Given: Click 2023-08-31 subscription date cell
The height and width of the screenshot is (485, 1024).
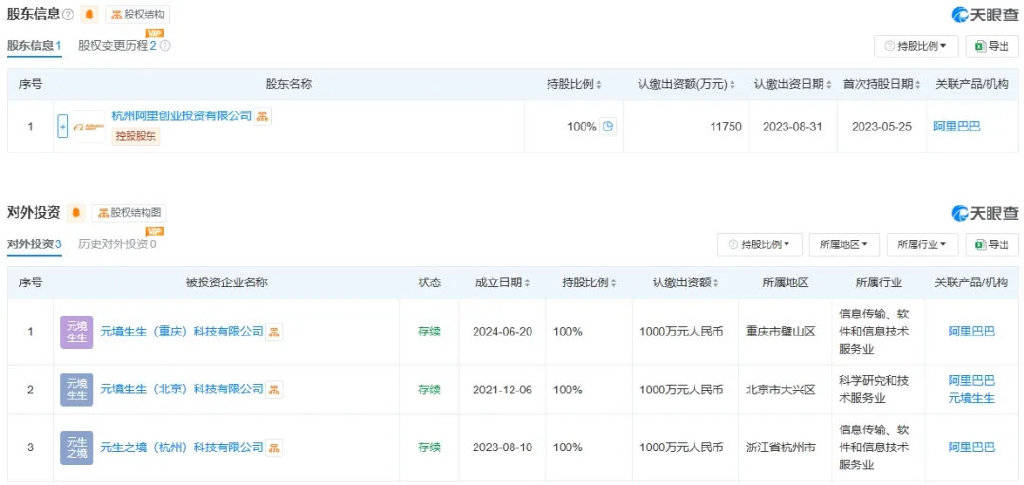Looking at the screenshot, I should [x=792, y=127].
